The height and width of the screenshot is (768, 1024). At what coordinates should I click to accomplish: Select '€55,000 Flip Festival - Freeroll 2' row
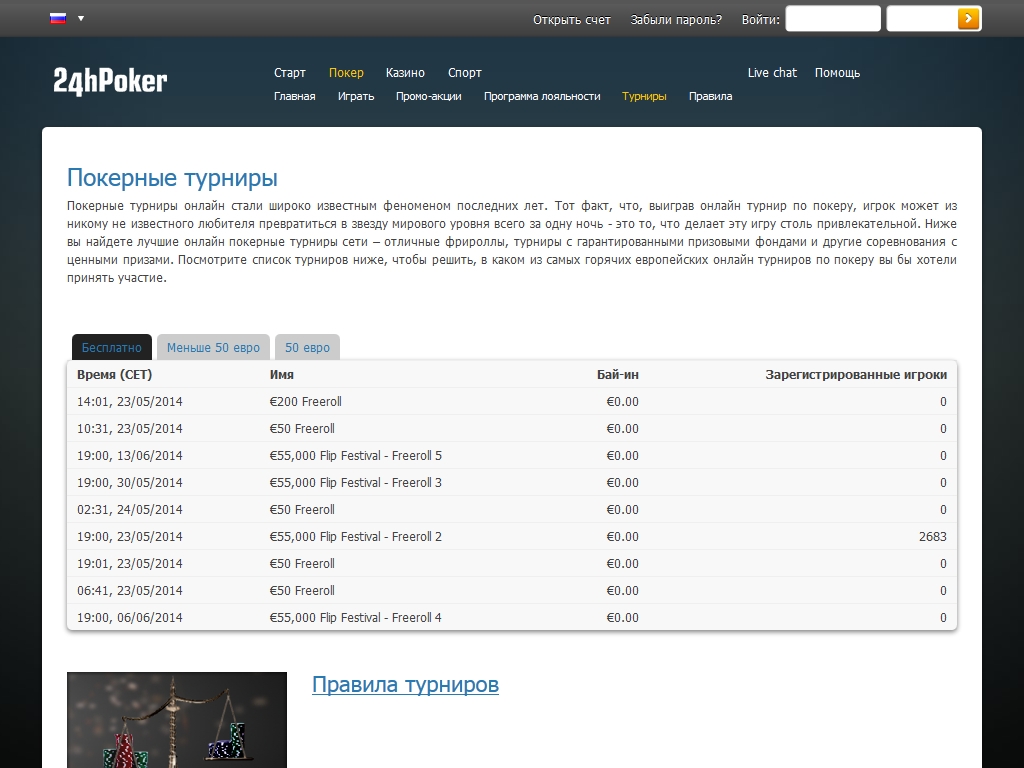(x=355, y=537)
